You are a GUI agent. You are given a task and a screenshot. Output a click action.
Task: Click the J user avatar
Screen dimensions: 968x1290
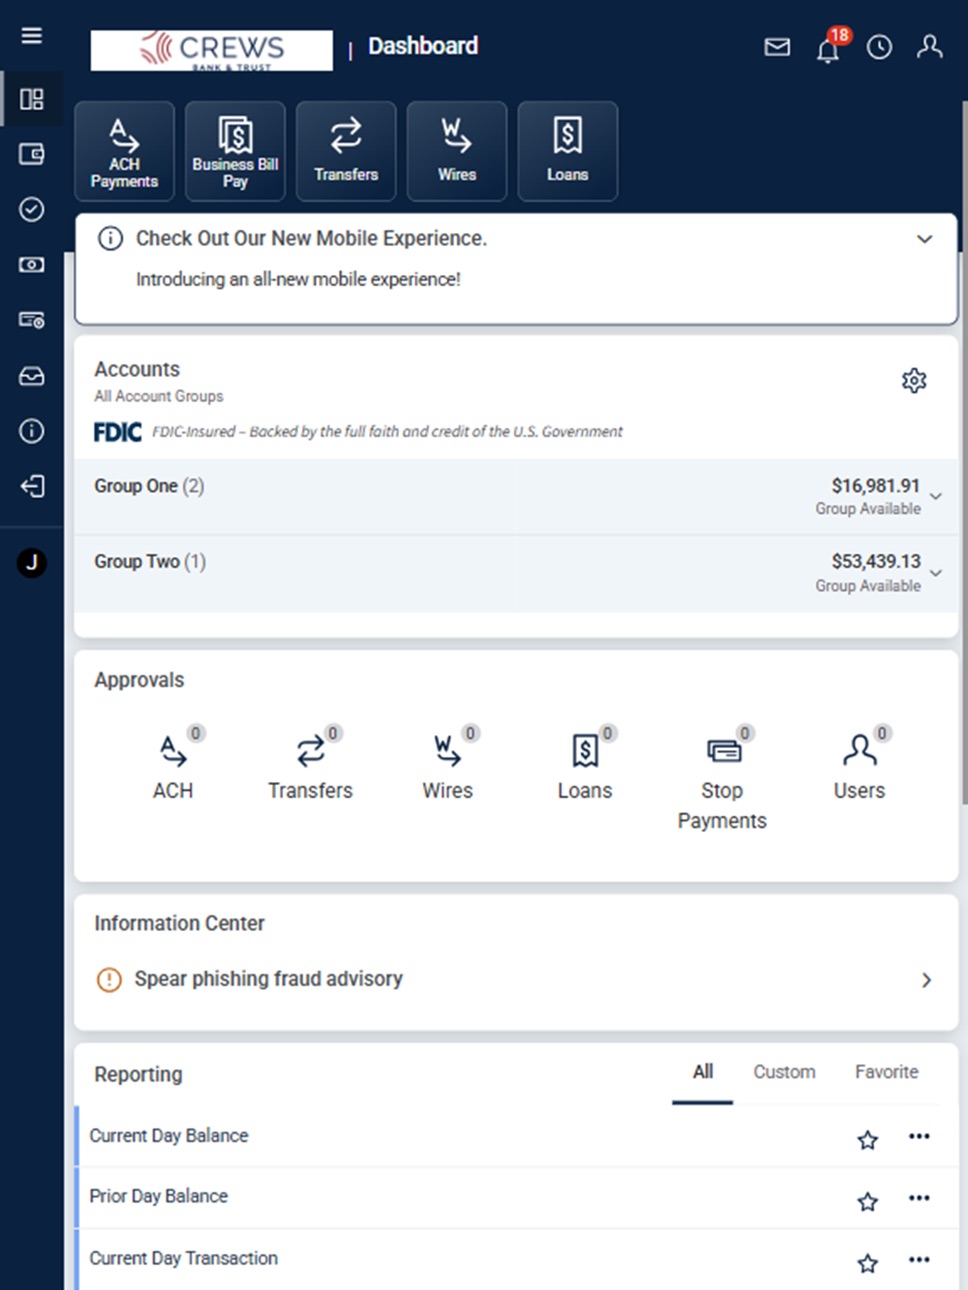coord(32,563)
